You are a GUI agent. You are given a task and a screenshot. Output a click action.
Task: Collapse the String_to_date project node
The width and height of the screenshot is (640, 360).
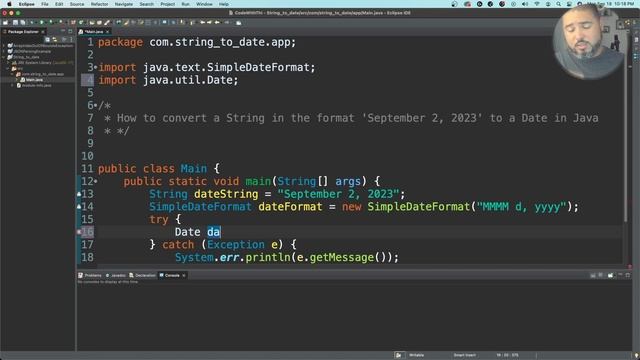point(3,57)
